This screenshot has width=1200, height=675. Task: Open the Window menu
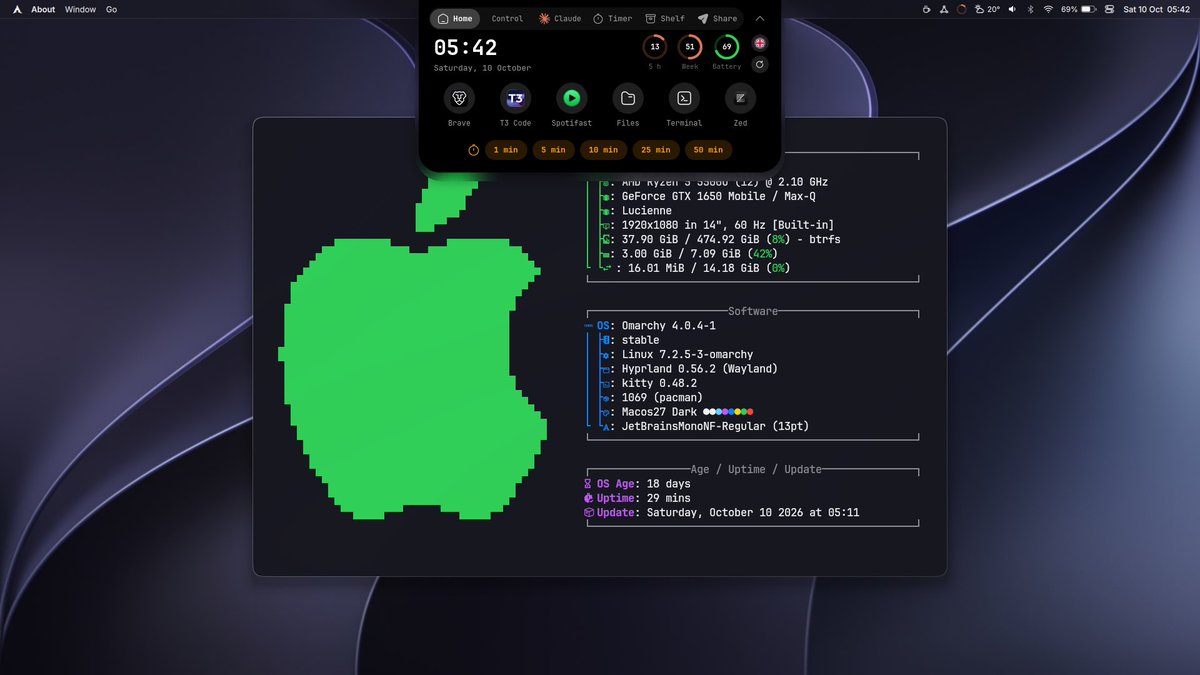[80, 9]
